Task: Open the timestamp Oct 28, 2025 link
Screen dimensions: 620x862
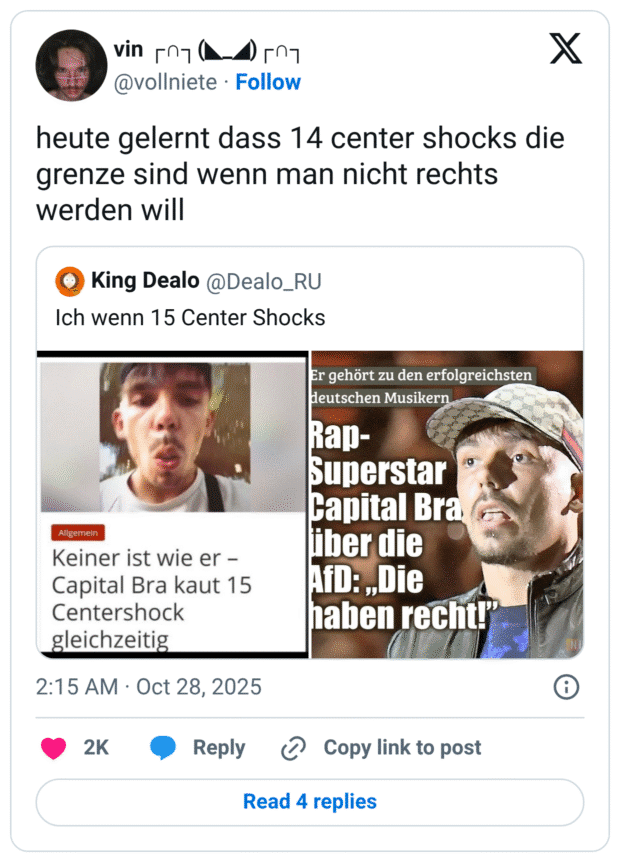Action: click(x=148, y=687)
